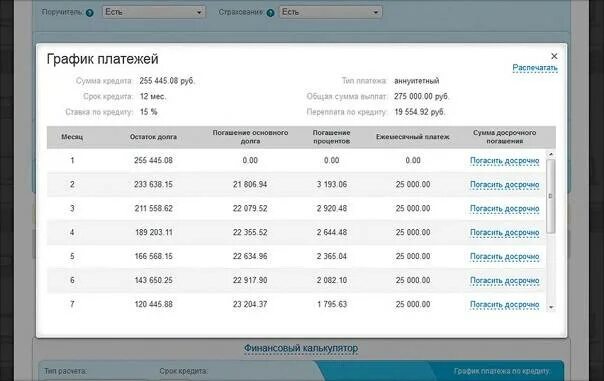
Task: Click Погасить досрочно for month 3
Action: [x=504, y=208]
